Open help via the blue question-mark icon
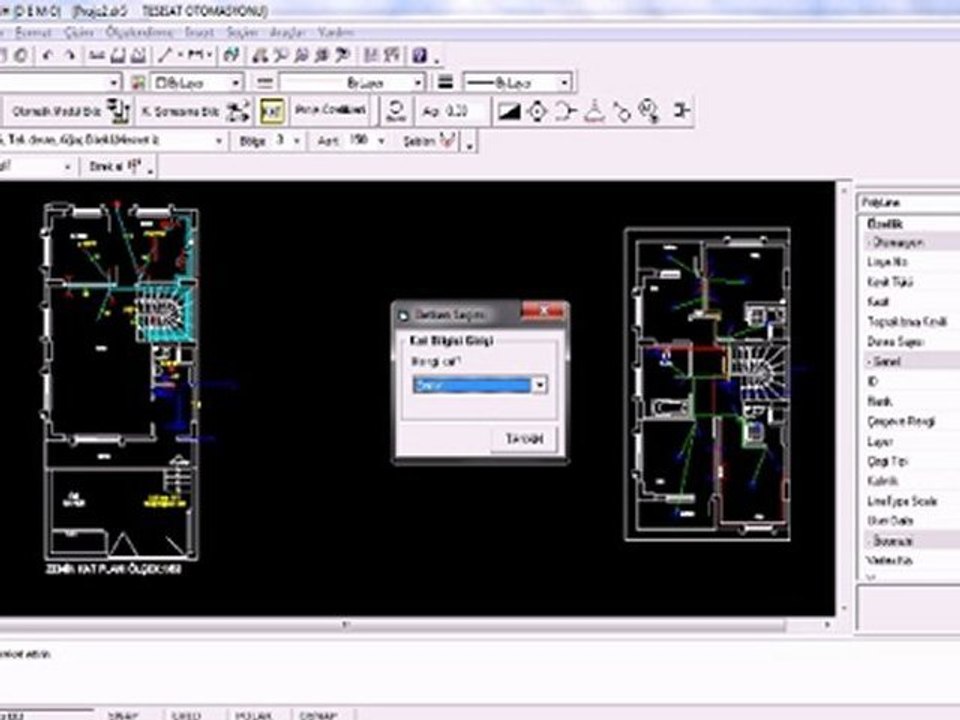960x720 pixels. click(419, 56)
